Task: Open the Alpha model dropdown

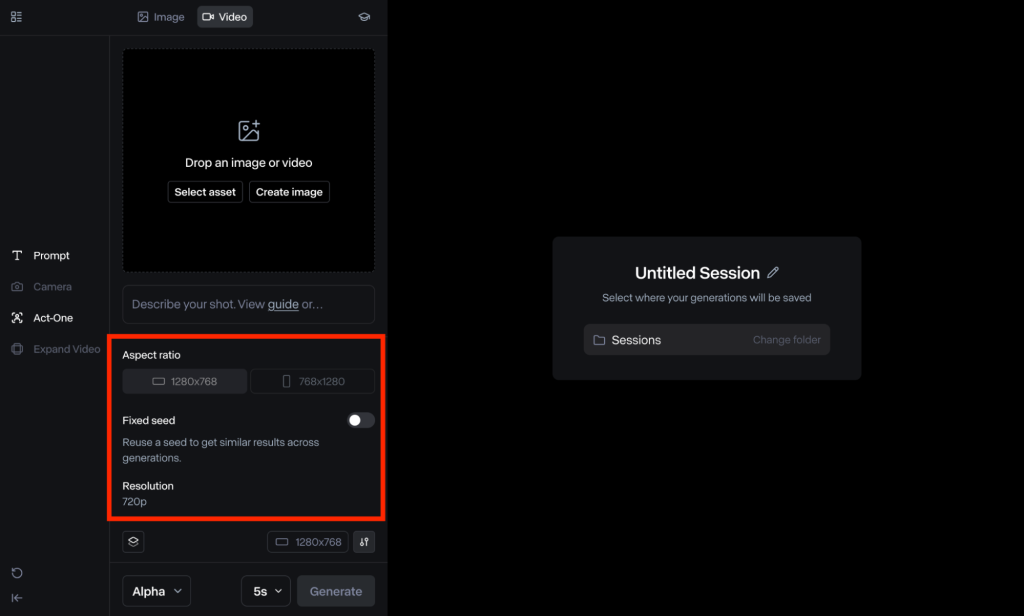Action: [x=156, y=591]
